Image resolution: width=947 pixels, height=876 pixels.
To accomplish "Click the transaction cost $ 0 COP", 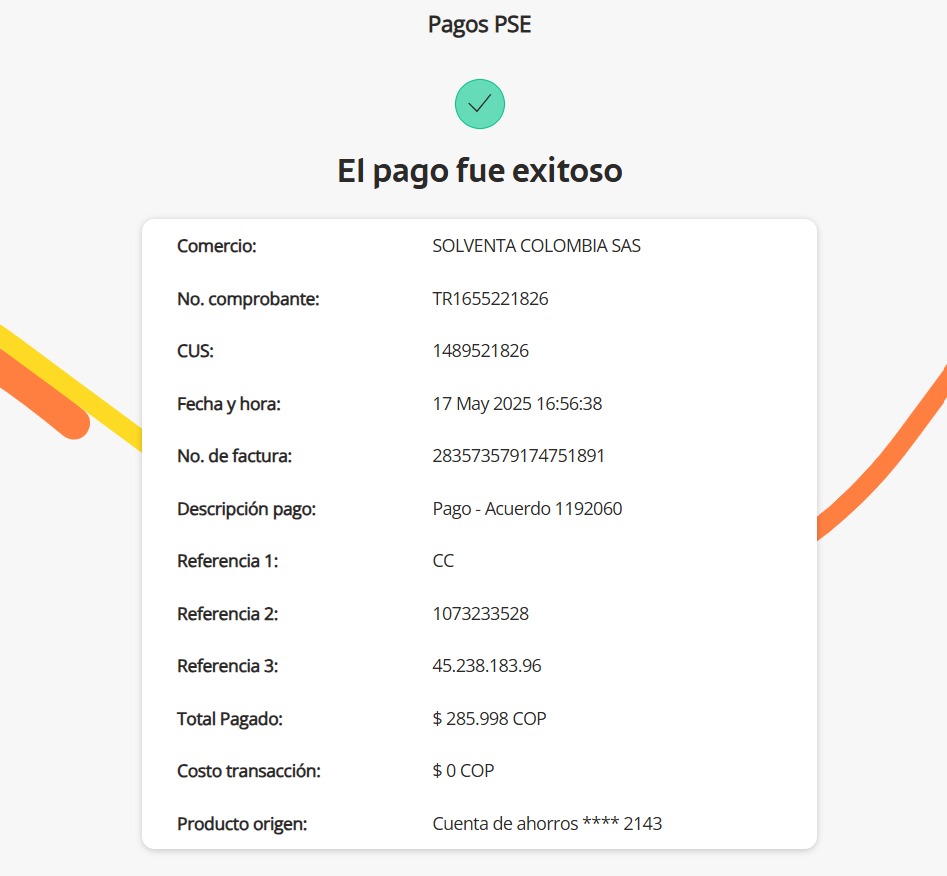I will pos(463,771).
